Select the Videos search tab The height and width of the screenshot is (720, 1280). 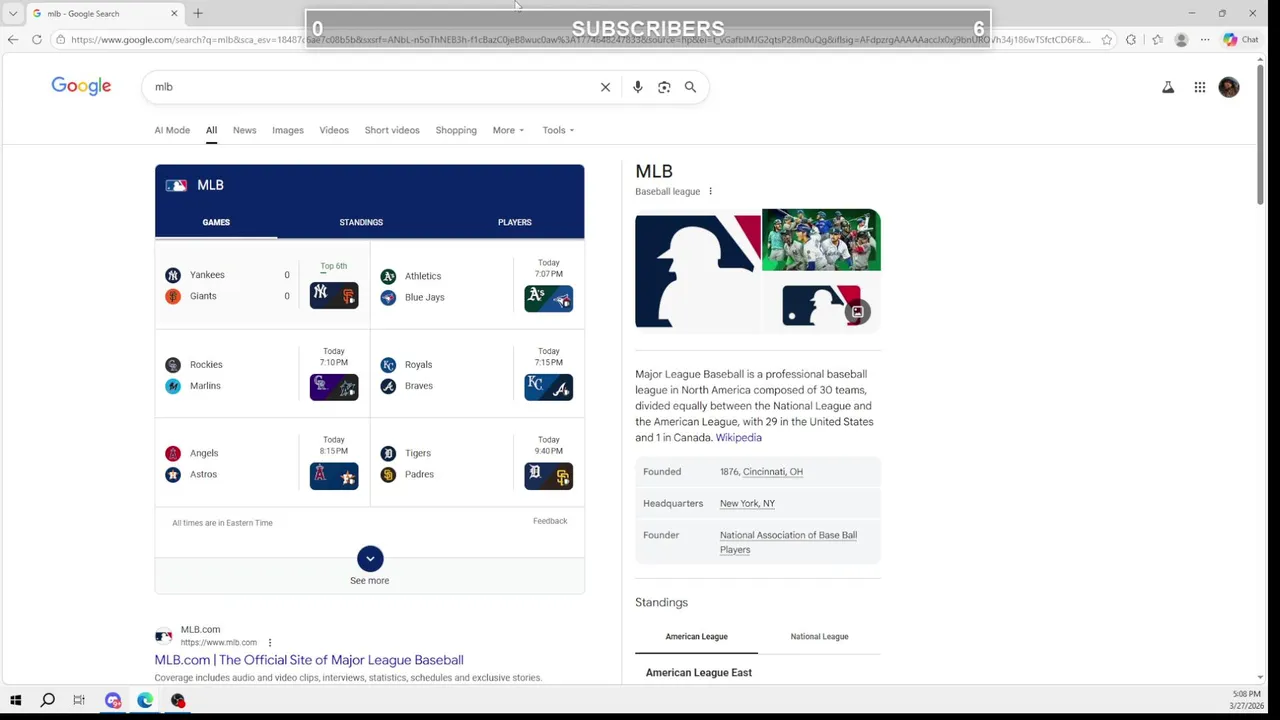click(334, 130)
